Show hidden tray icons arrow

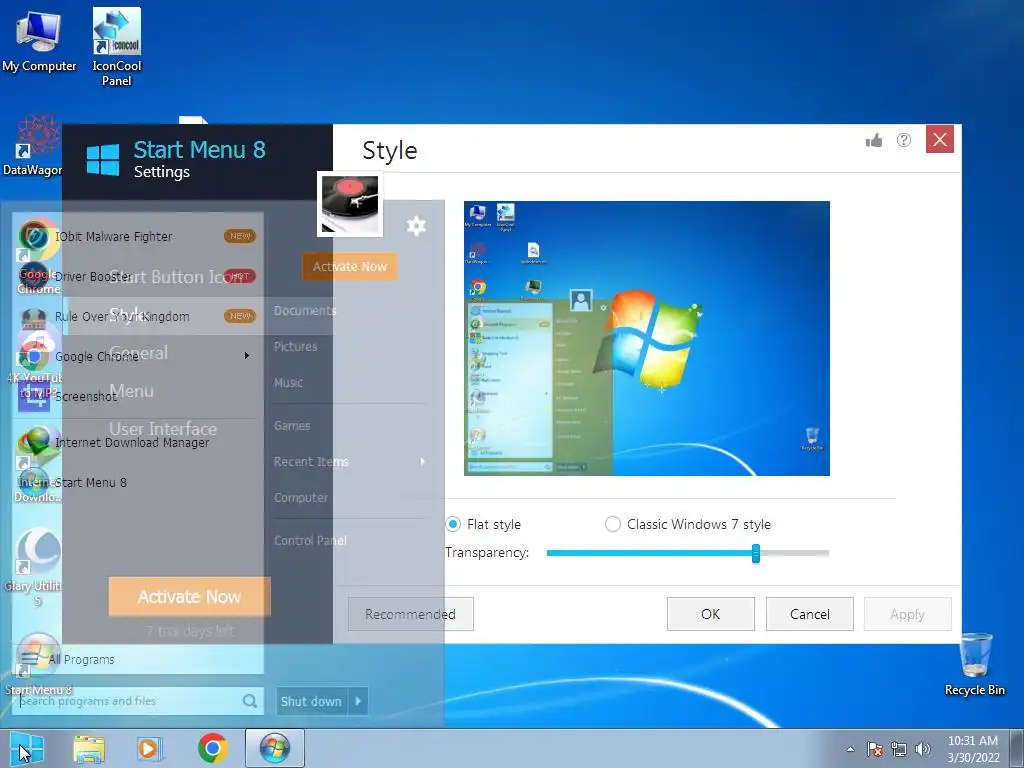click(x=850, y=749)
